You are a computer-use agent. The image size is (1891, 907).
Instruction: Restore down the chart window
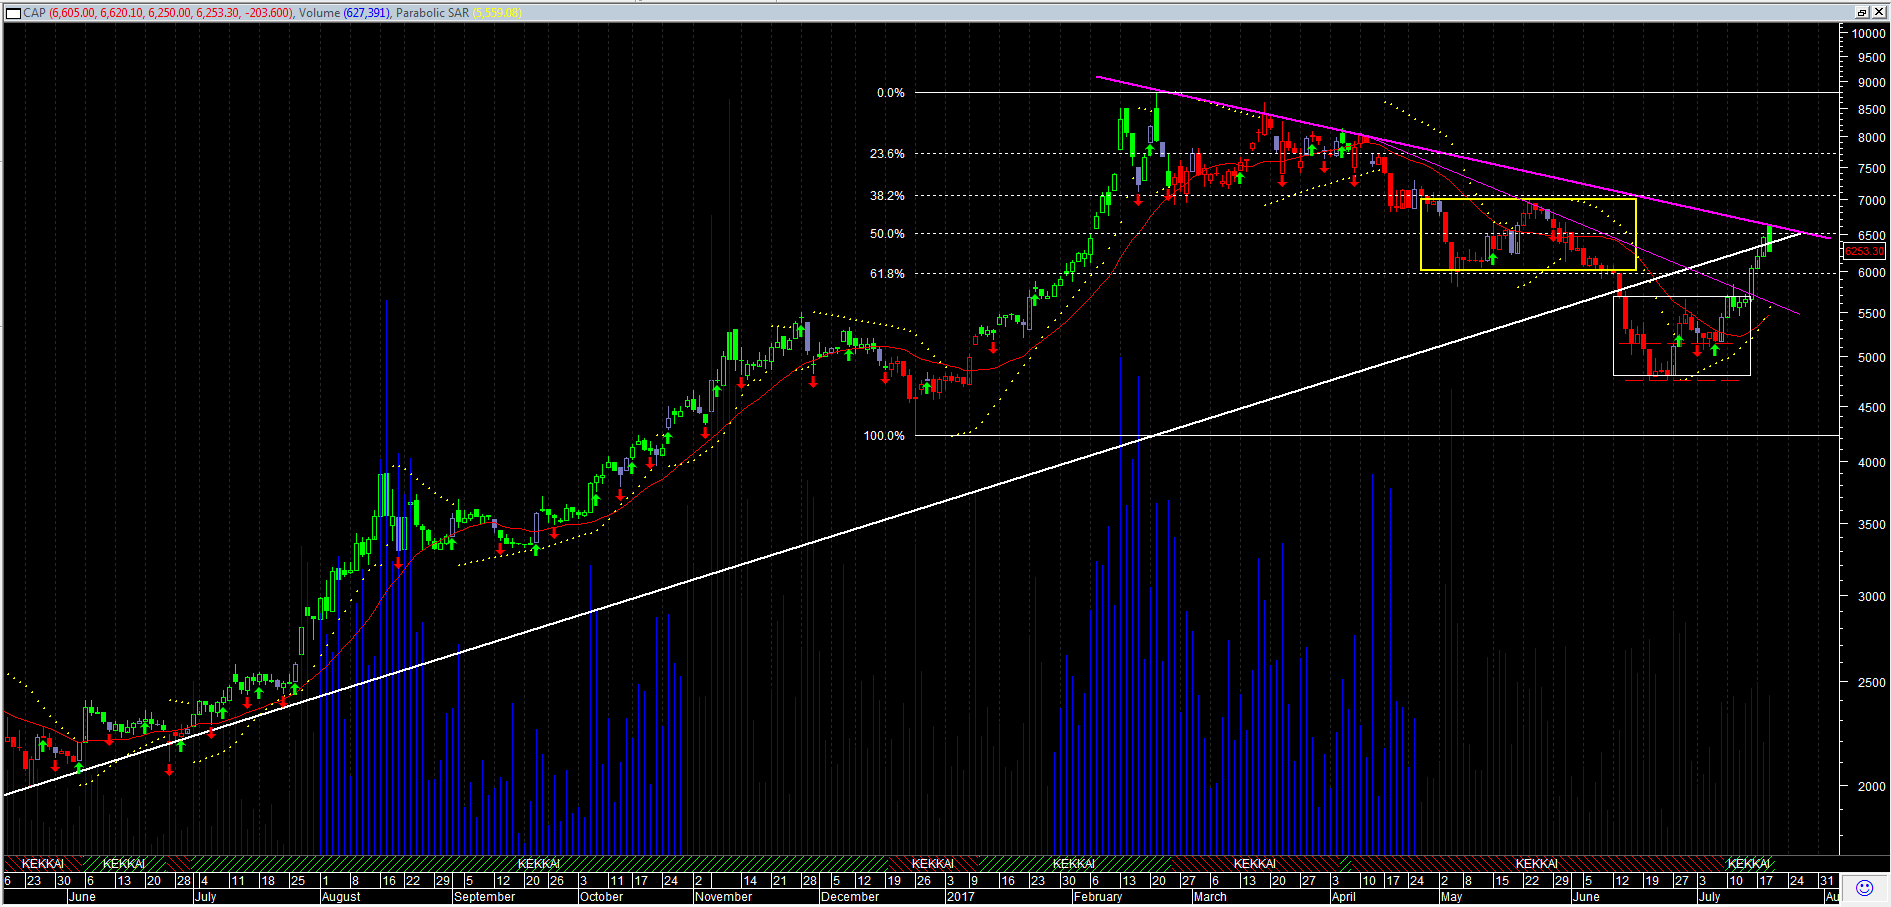1862,13
